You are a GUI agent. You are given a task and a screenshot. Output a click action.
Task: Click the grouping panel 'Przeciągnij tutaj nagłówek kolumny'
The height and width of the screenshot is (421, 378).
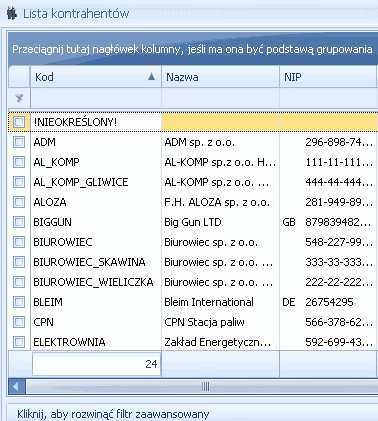[193, 49]
